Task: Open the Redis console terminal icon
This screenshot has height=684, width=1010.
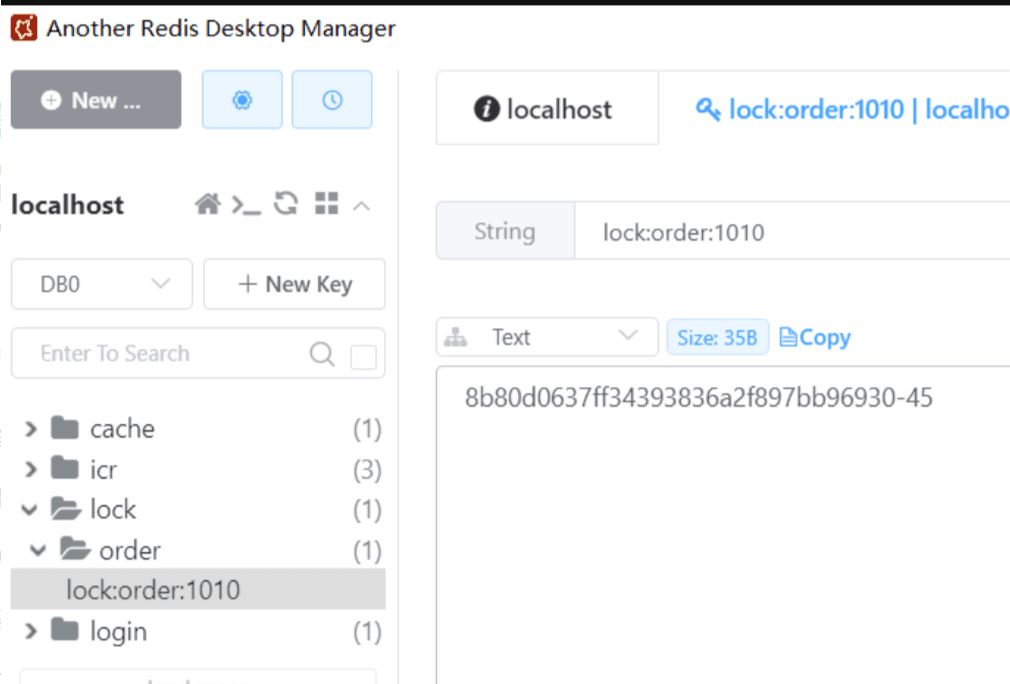Action: click(246, 205)
